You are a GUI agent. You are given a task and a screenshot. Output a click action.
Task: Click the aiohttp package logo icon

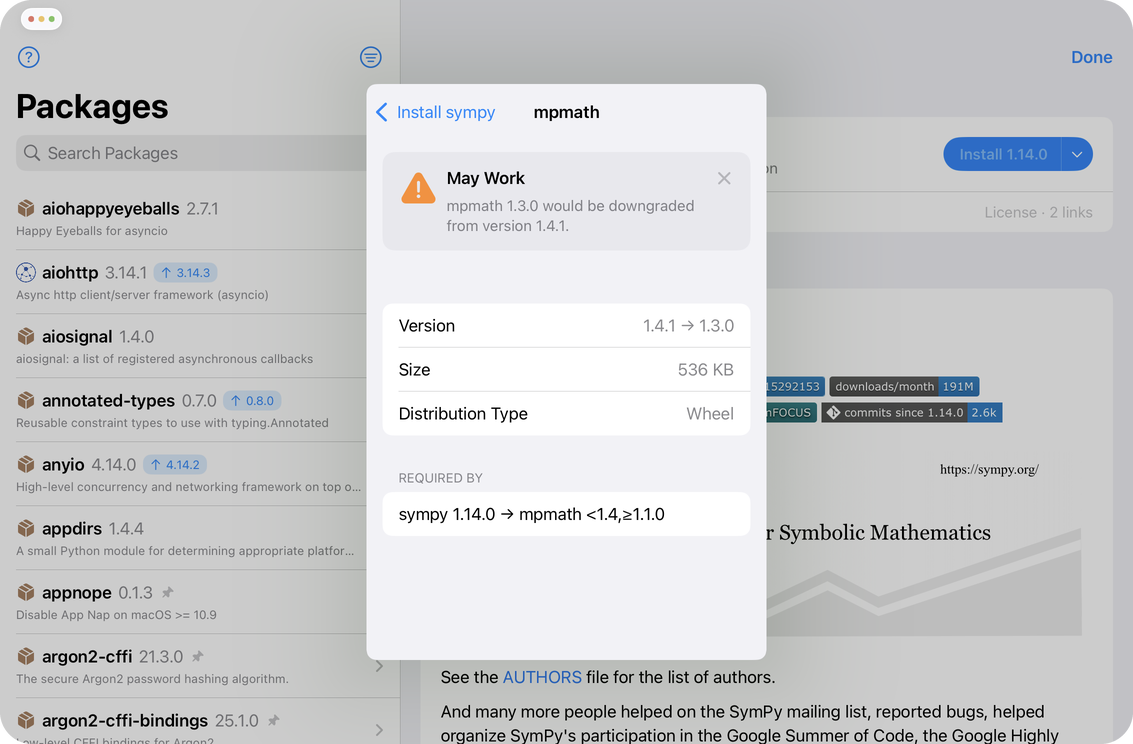[x=26, y=272]
